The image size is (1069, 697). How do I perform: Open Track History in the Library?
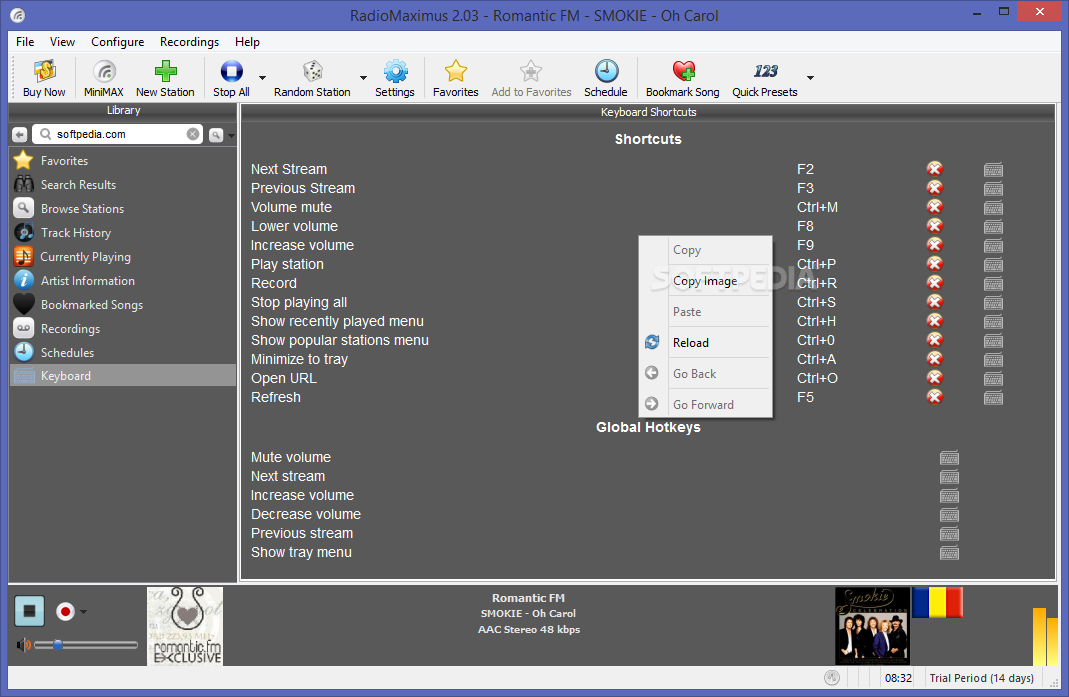123,233
